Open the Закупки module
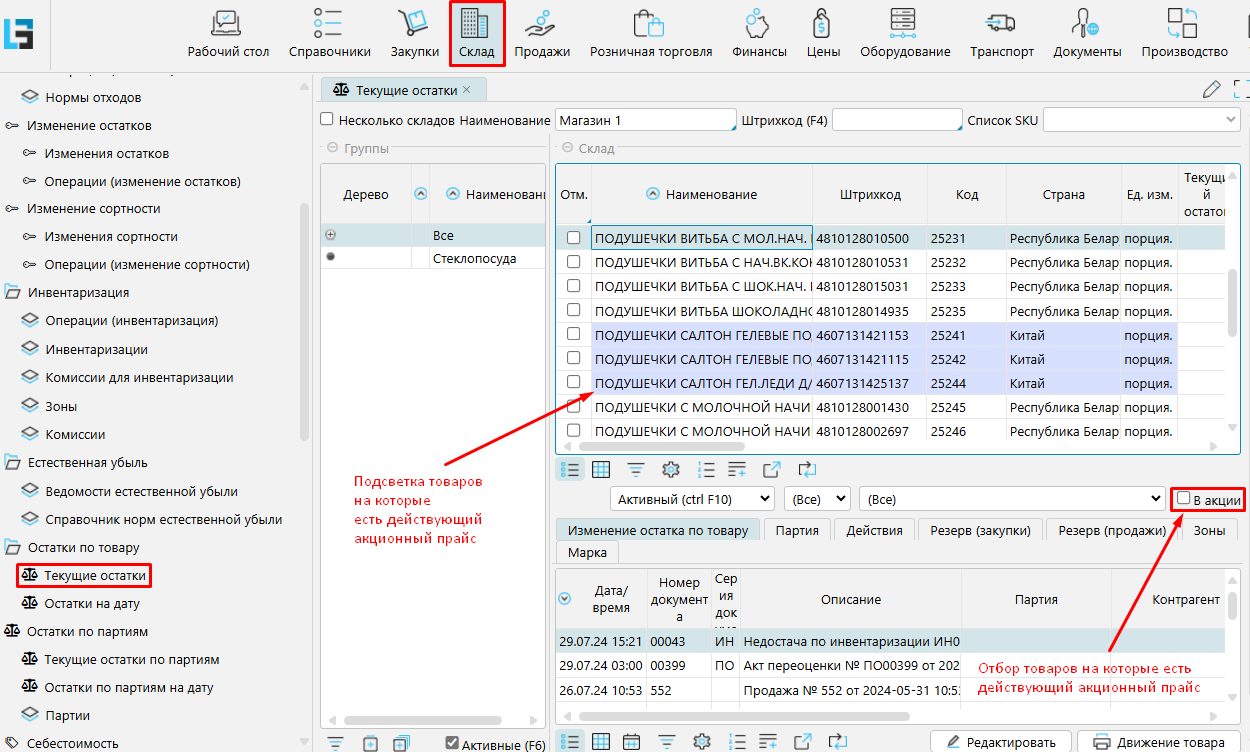Viewport: 1250px width, 752px height. (414, 33)
